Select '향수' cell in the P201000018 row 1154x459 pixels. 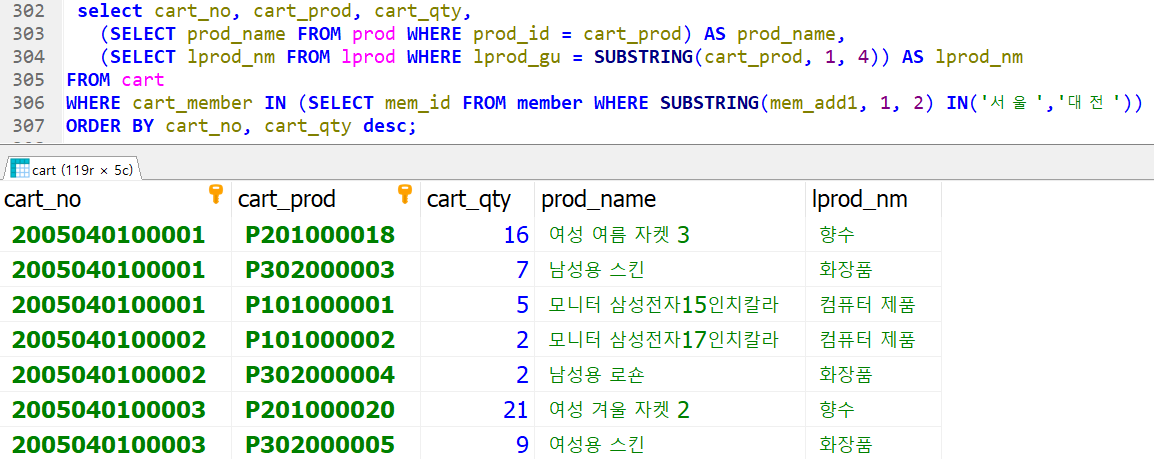tap(874, 235)
